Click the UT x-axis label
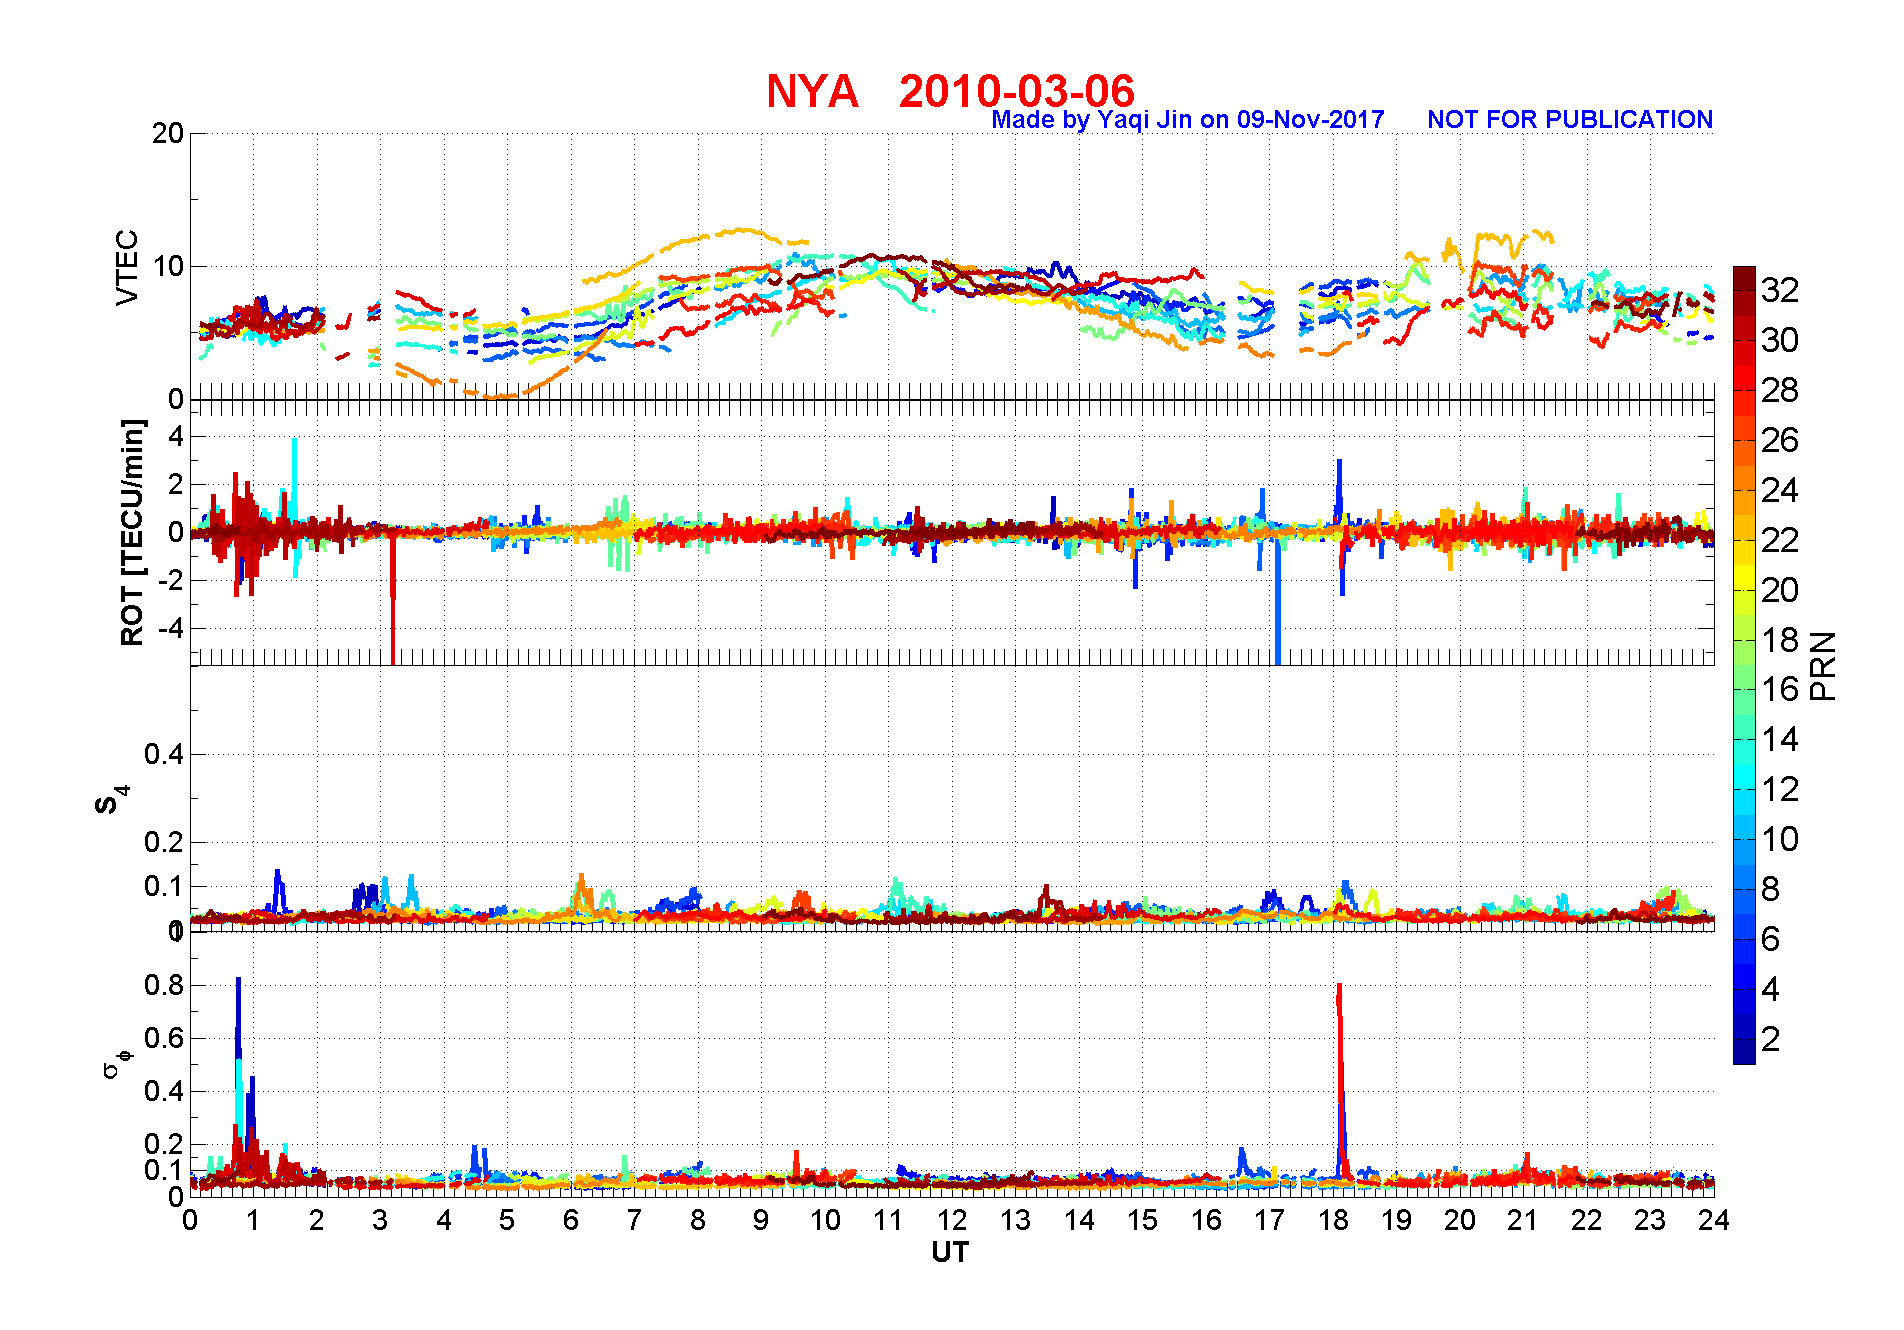 point(950,1252)
